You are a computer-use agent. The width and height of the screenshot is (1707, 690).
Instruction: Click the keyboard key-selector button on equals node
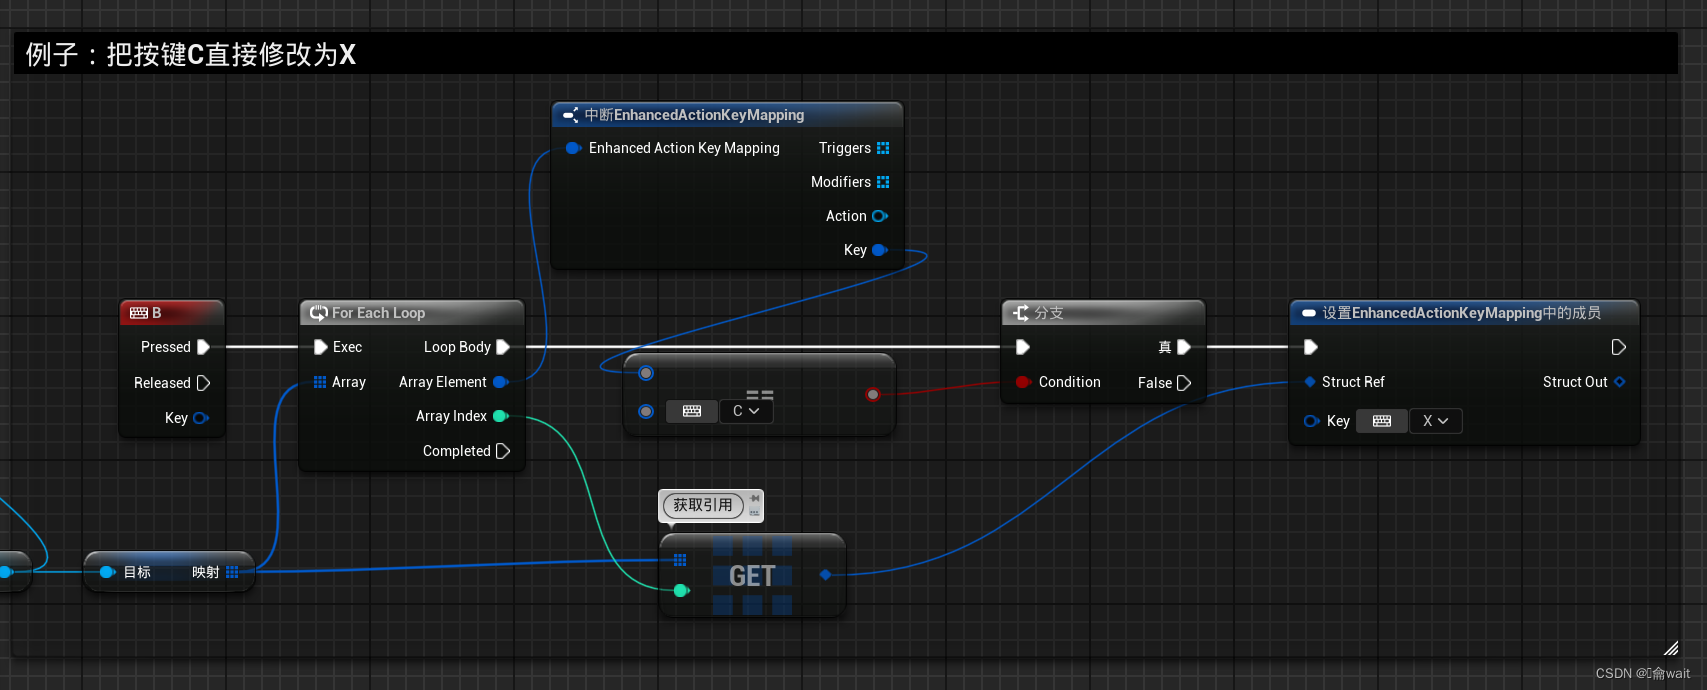692,411
